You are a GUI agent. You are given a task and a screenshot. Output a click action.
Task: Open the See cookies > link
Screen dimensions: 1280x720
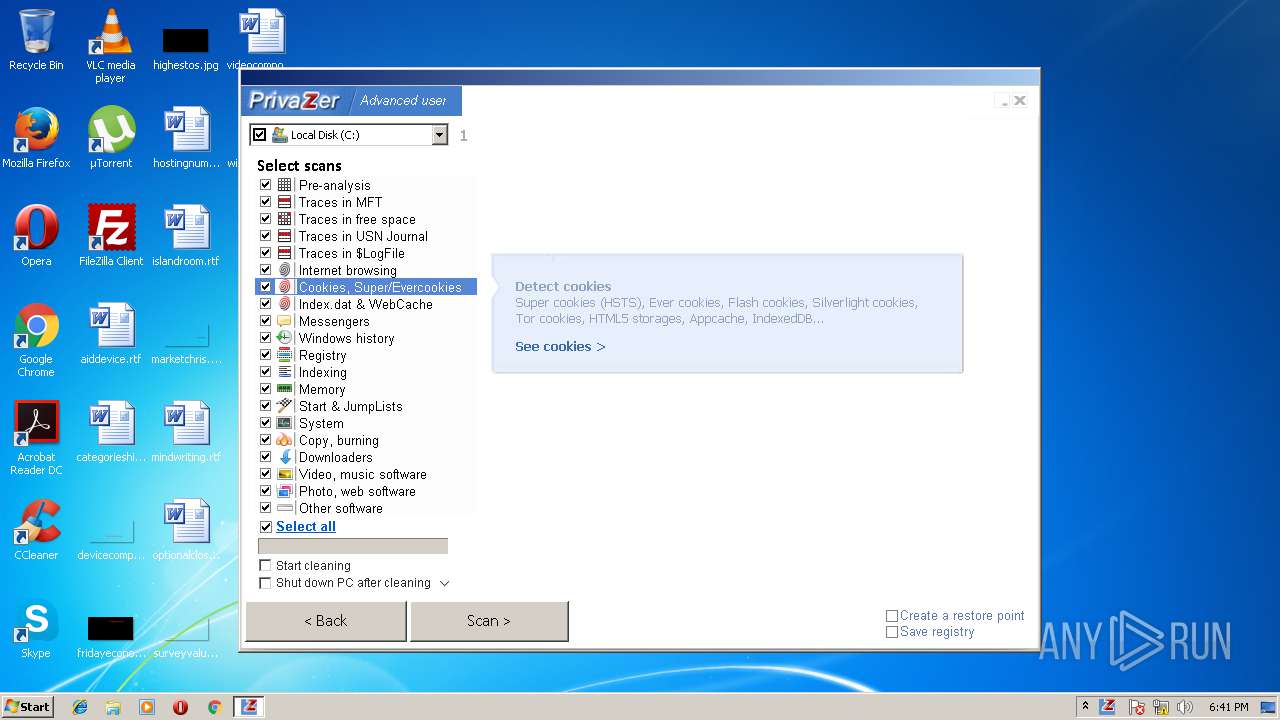point(560,347)
